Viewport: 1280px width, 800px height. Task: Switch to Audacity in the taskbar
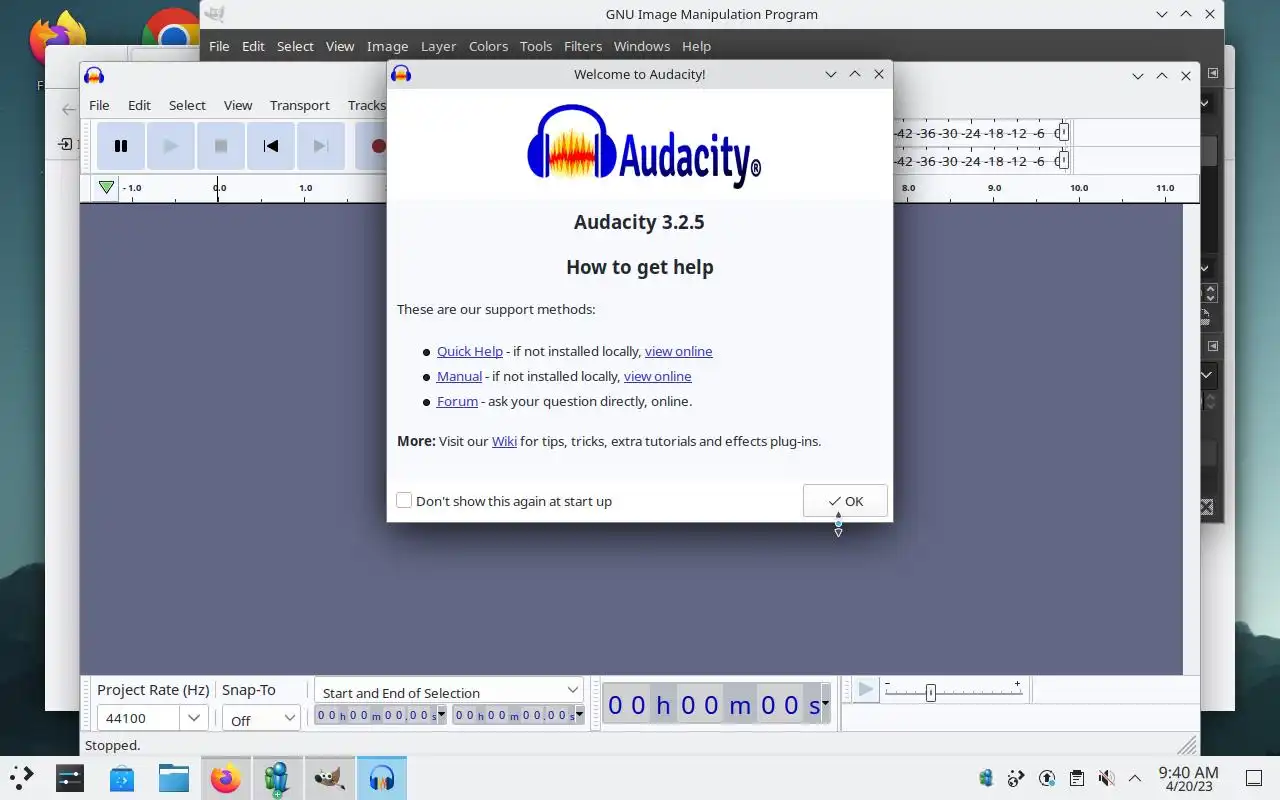tap(382, 777)
